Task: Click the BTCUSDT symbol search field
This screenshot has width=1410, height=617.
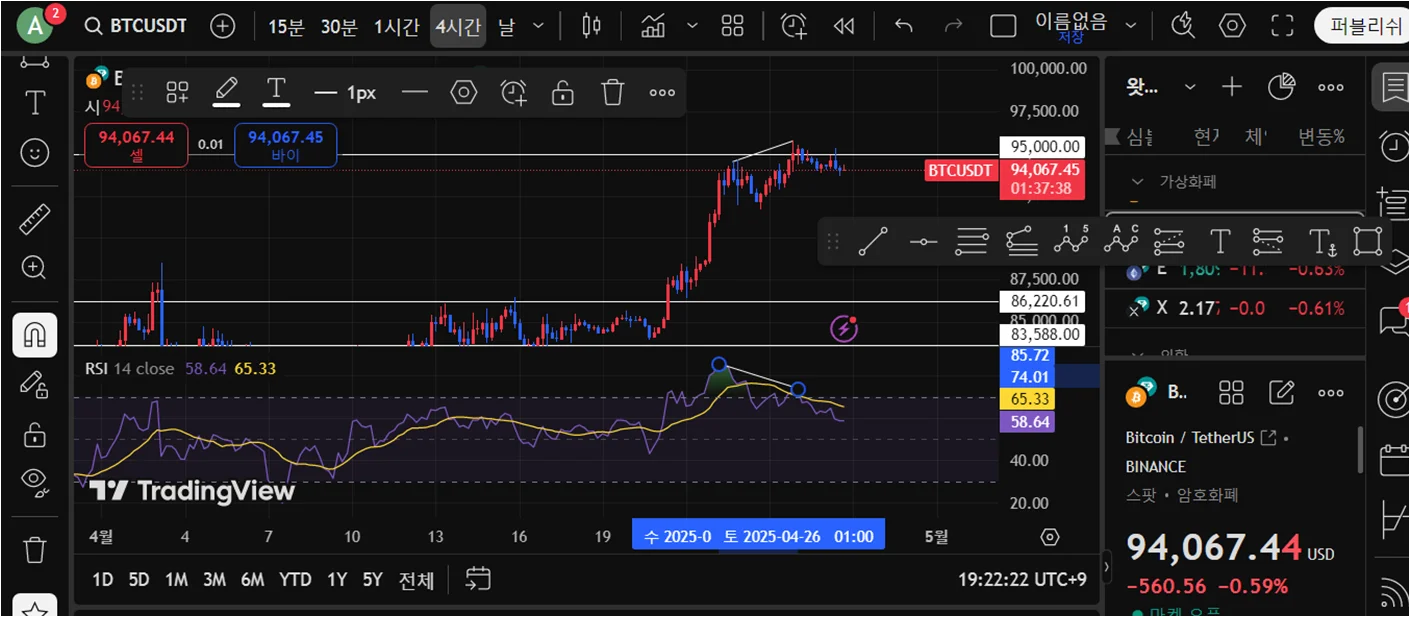Action: [x=137, y=26]
